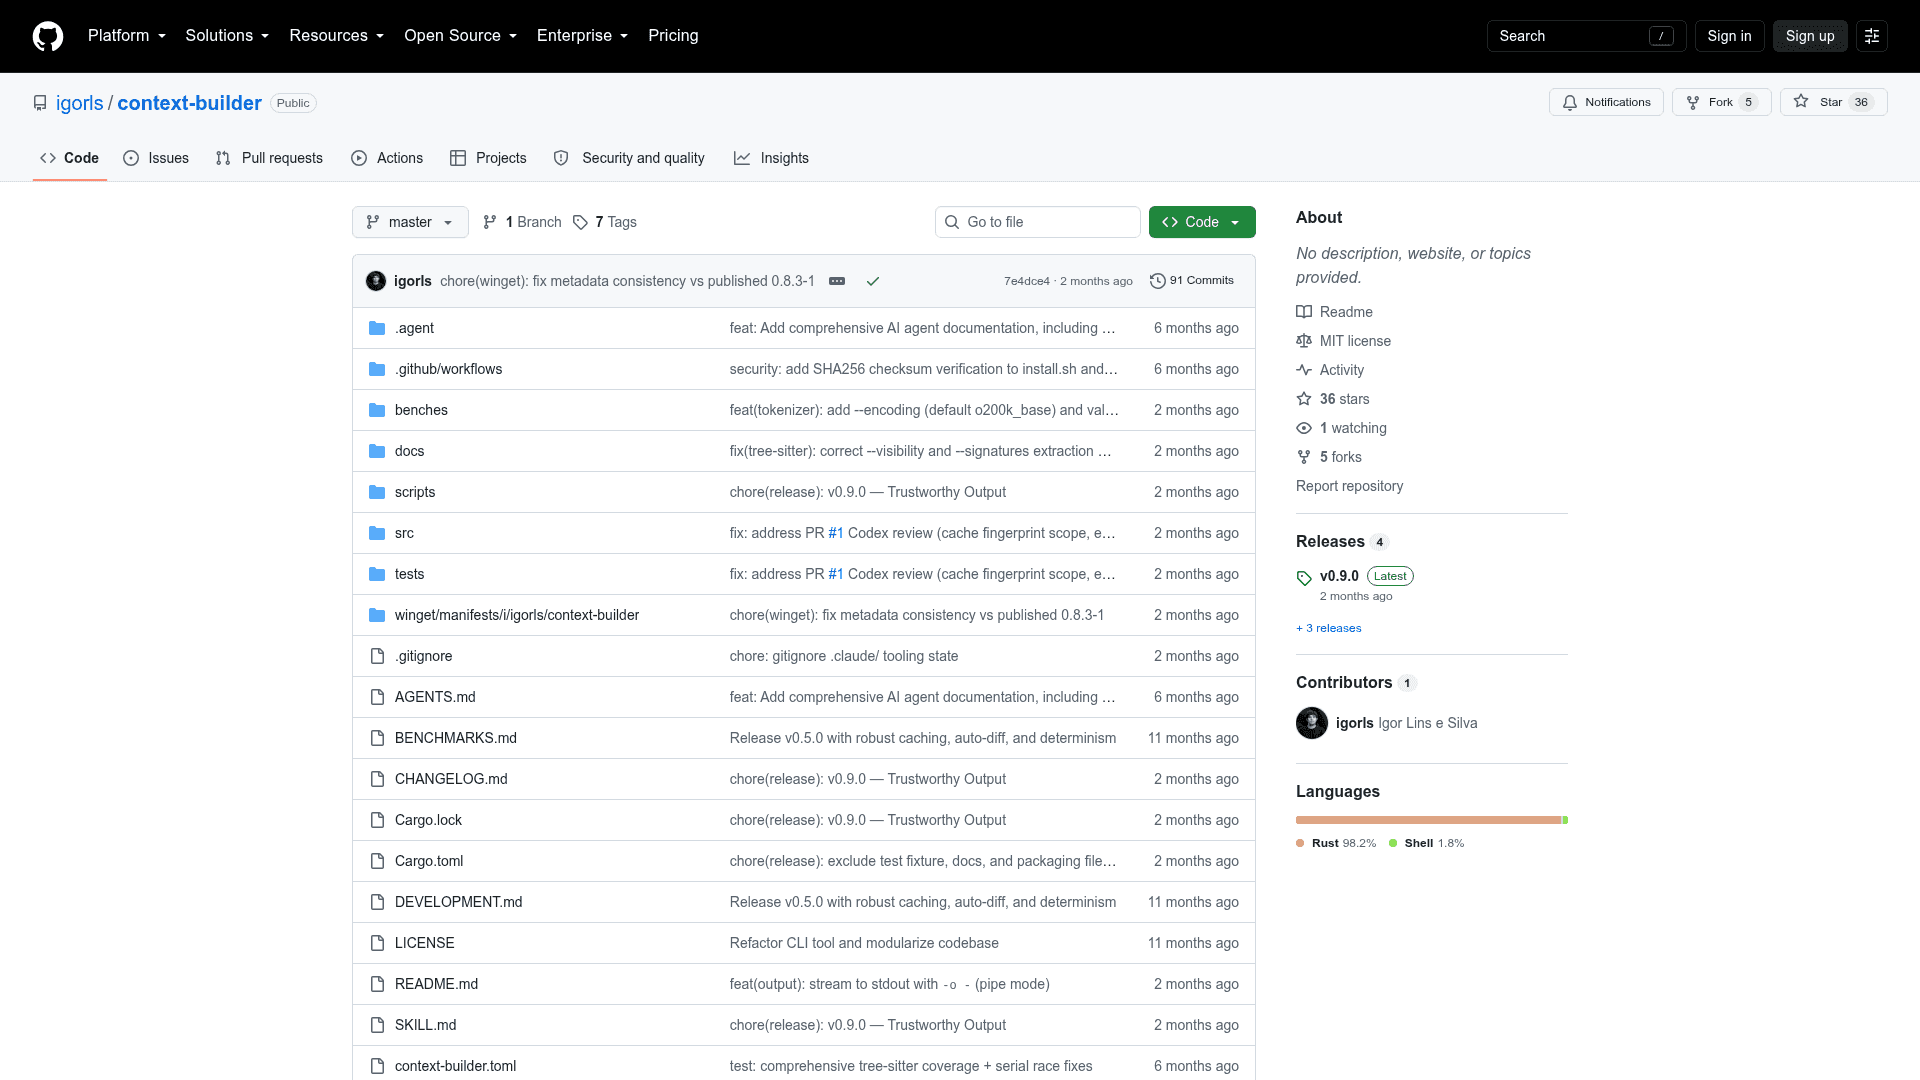Expand the Platform menu
This screenshot has width=1920, height=1080.
tap(127, 36)
